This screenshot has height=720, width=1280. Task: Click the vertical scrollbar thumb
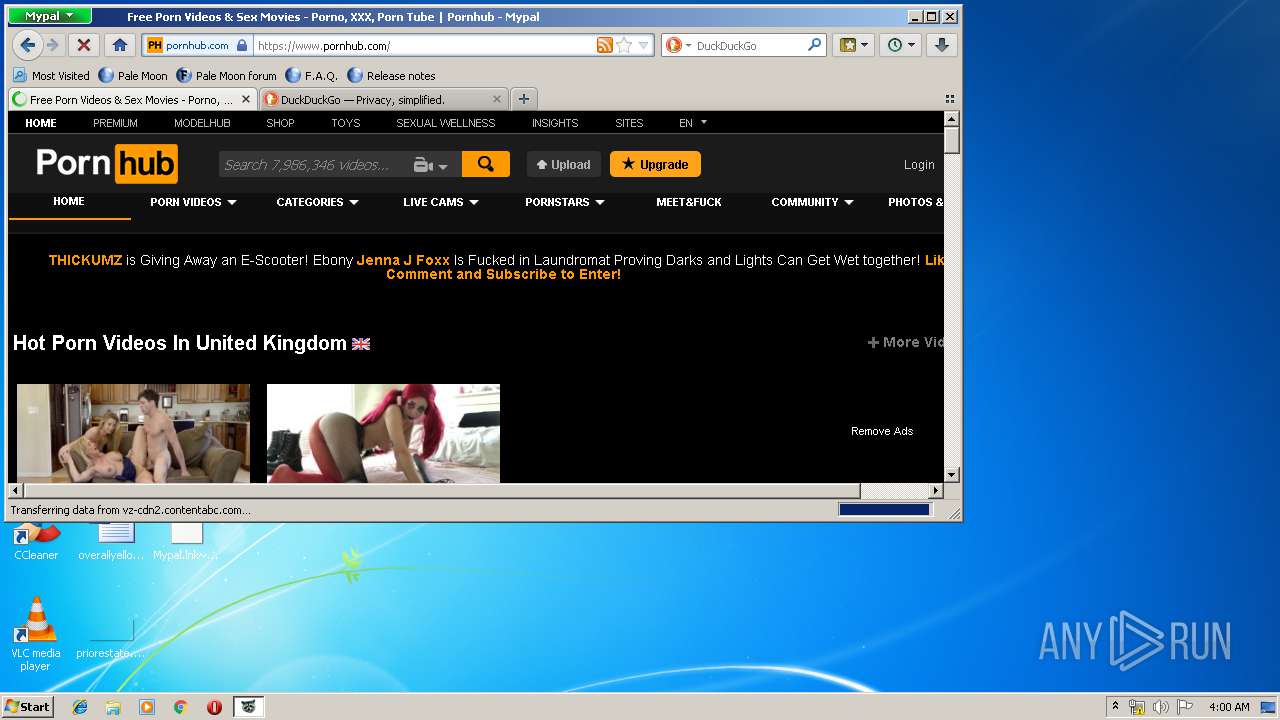point(952,140)
